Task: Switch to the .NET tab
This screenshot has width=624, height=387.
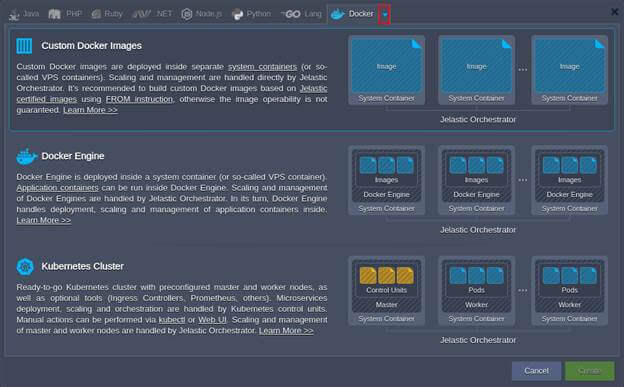Action: tap(152, 14)
